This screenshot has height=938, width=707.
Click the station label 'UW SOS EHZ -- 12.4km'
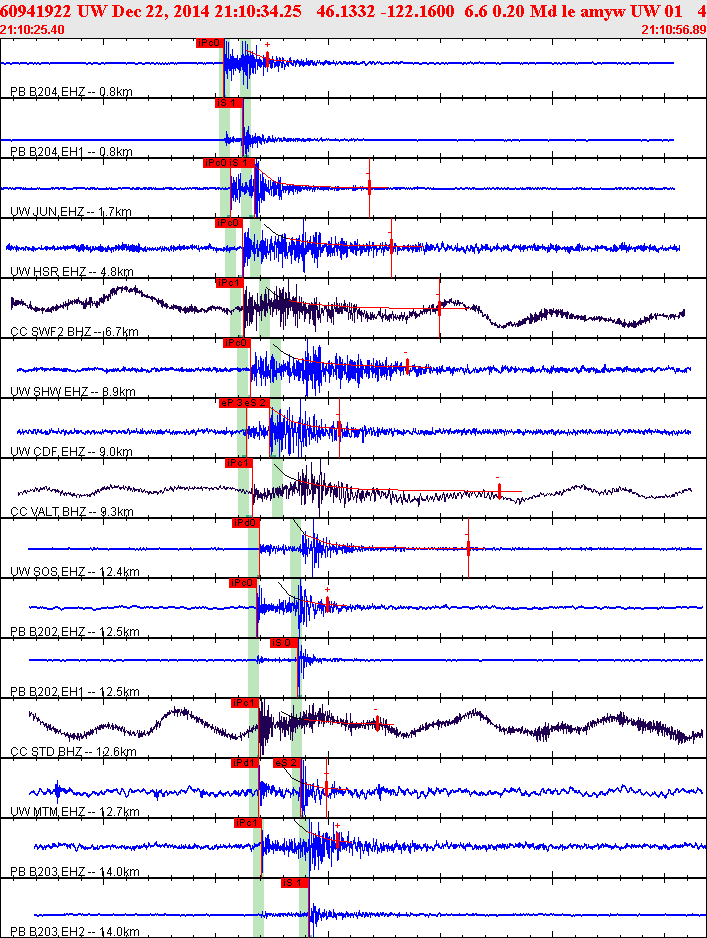(75, 571)
